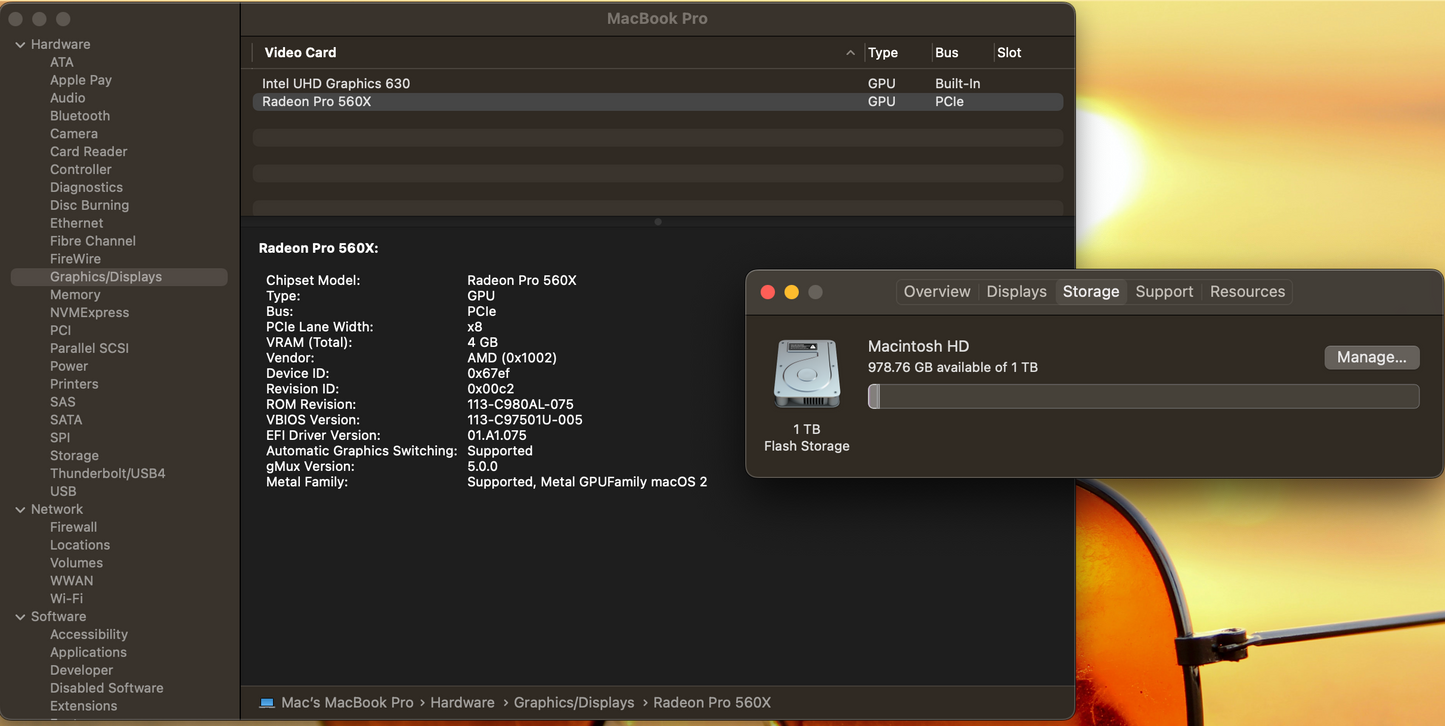Select Intel UHD Graphics 630 row
Image resolution: width=1445 pixels, height=726 pixels.
pyautogui.click(x=336, y=84)
